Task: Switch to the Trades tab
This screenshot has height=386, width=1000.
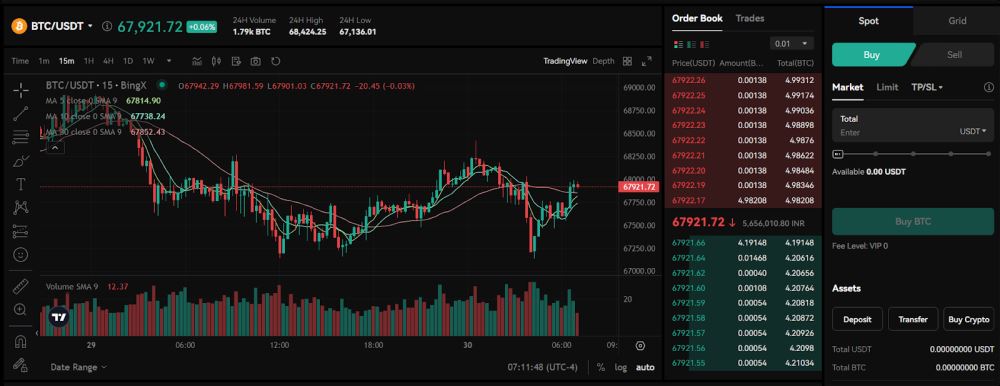Action: (x=749, y=19)
